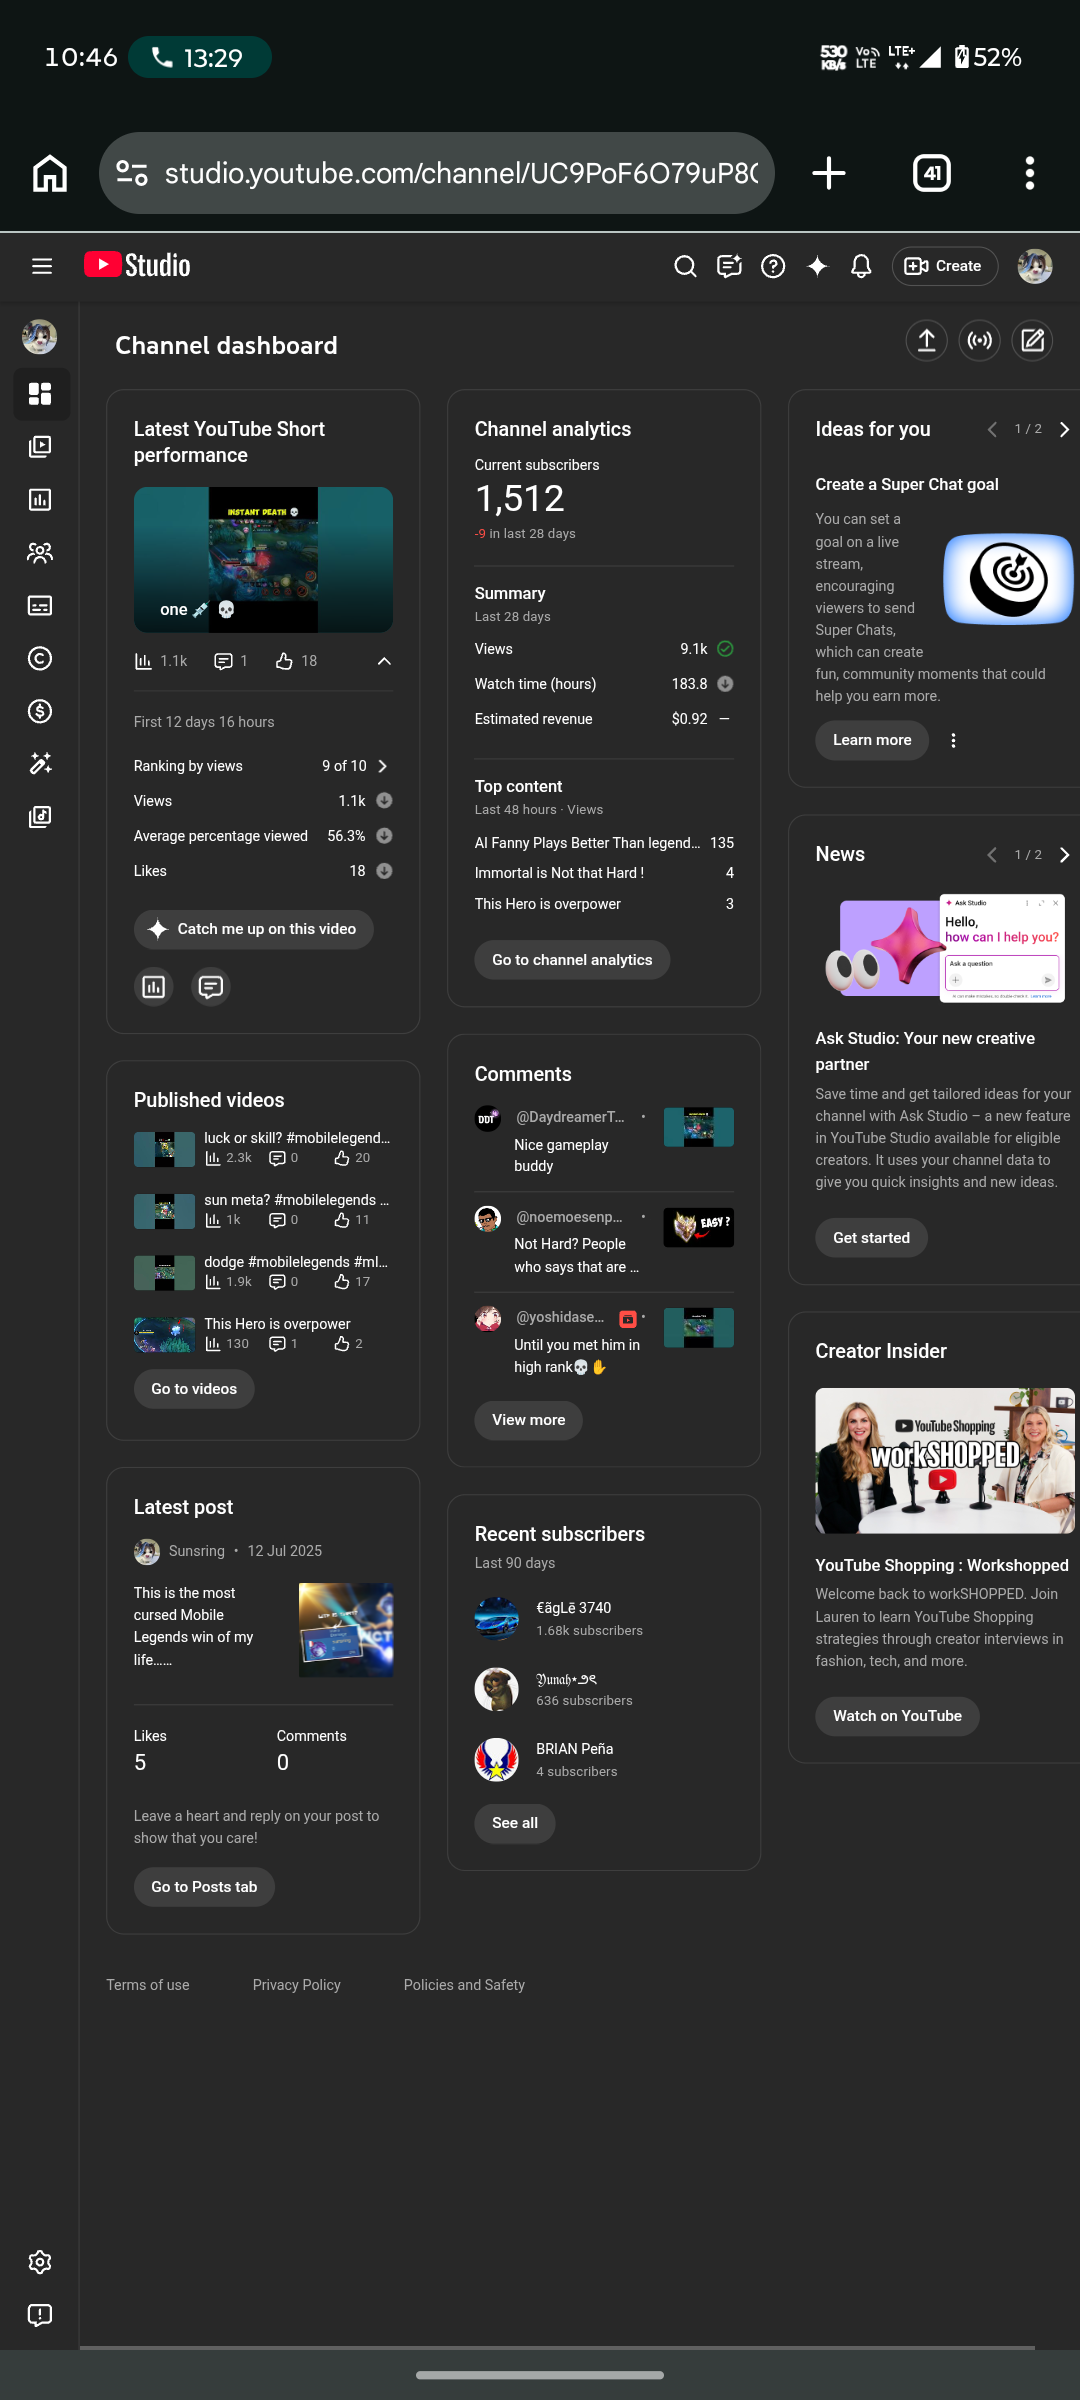Open Community in the sidebar
Screen dimensions: 1080x2400
point(40,553)
